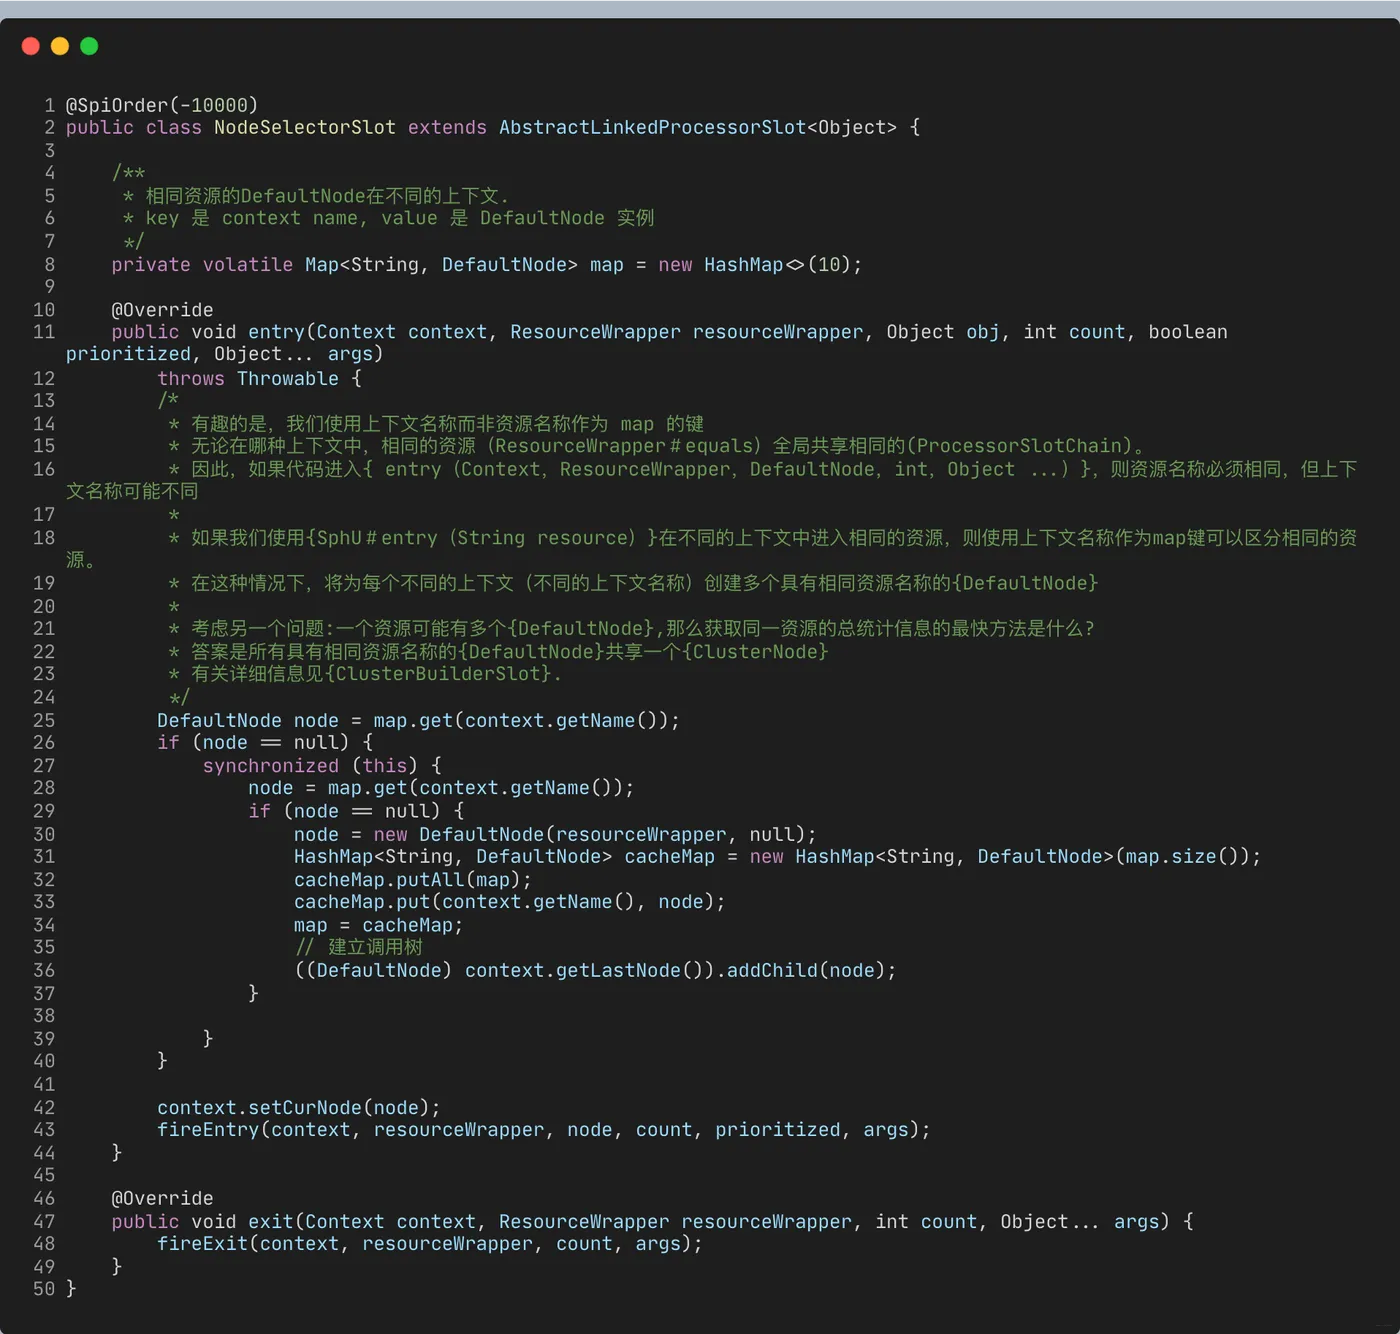Screen dimensions: 1400x1334
Task: Click 'synchronized (this)' statement
Action: coord(310,766)
